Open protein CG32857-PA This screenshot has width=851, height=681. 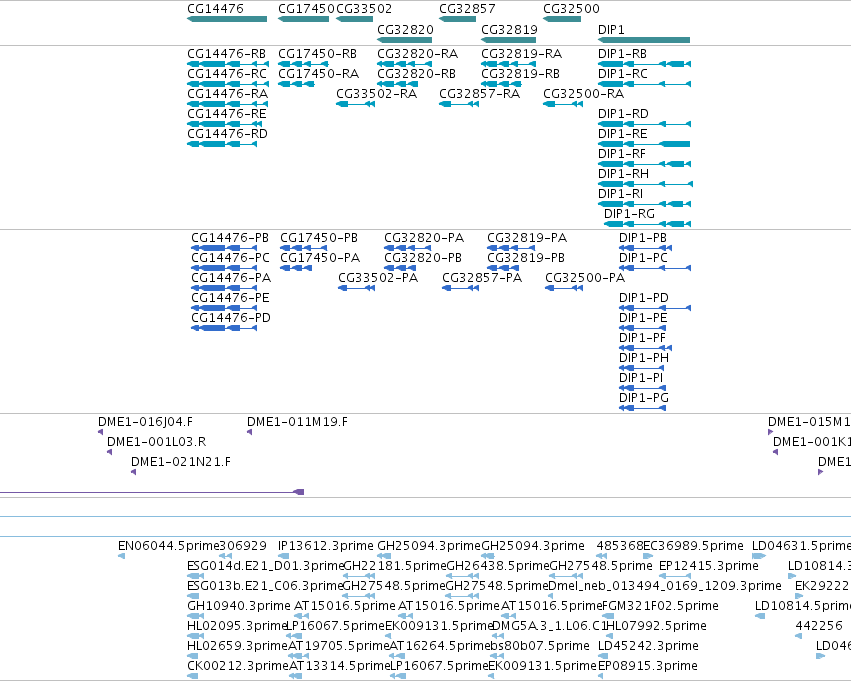coord(482,278)
